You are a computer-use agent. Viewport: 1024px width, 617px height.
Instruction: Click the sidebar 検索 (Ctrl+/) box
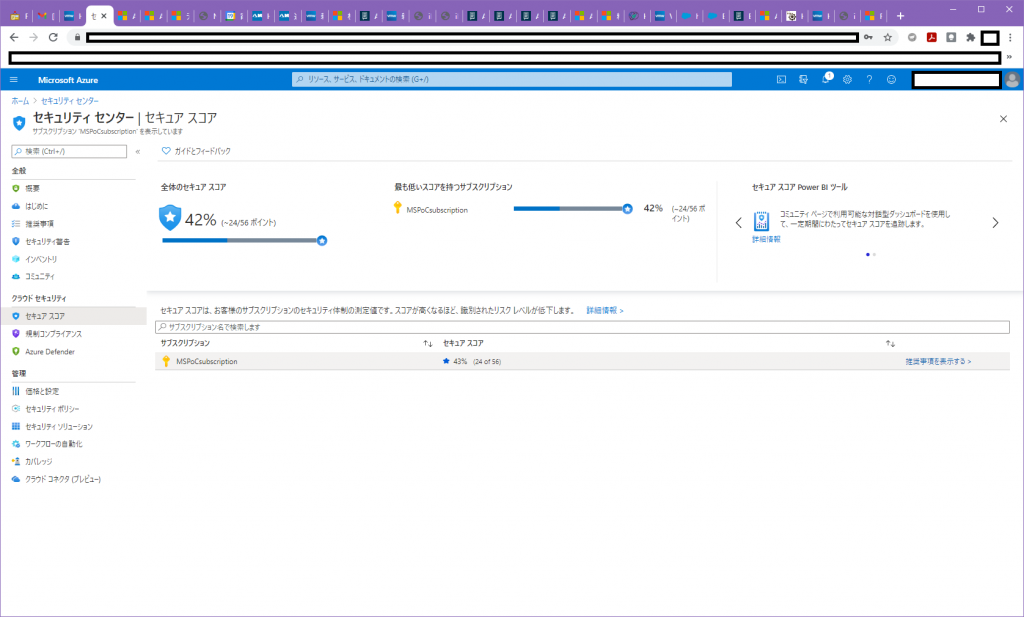tap(69, 151)
